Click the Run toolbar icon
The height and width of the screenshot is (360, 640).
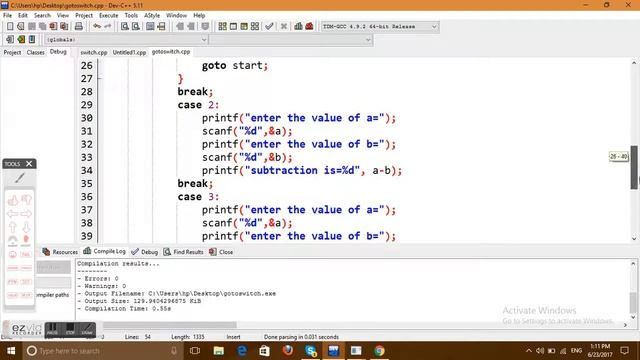233,26
